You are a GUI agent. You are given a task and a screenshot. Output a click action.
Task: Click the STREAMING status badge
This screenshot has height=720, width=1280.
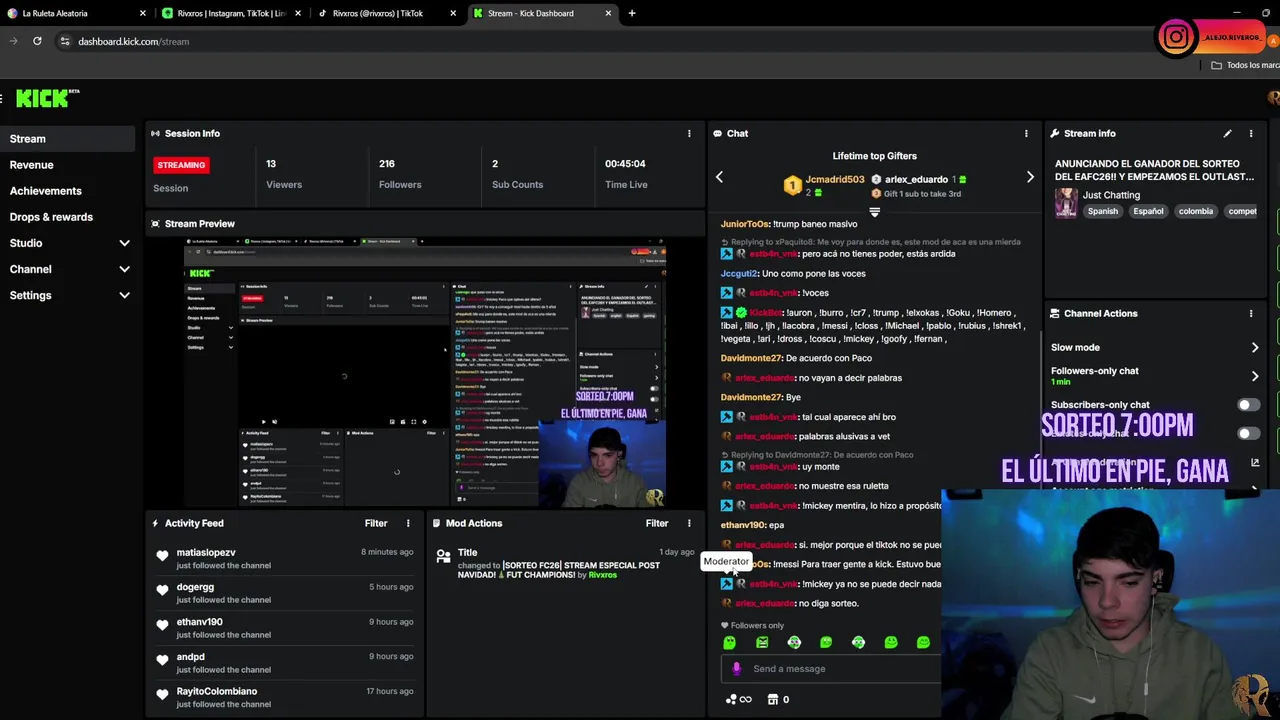point(181,165)
